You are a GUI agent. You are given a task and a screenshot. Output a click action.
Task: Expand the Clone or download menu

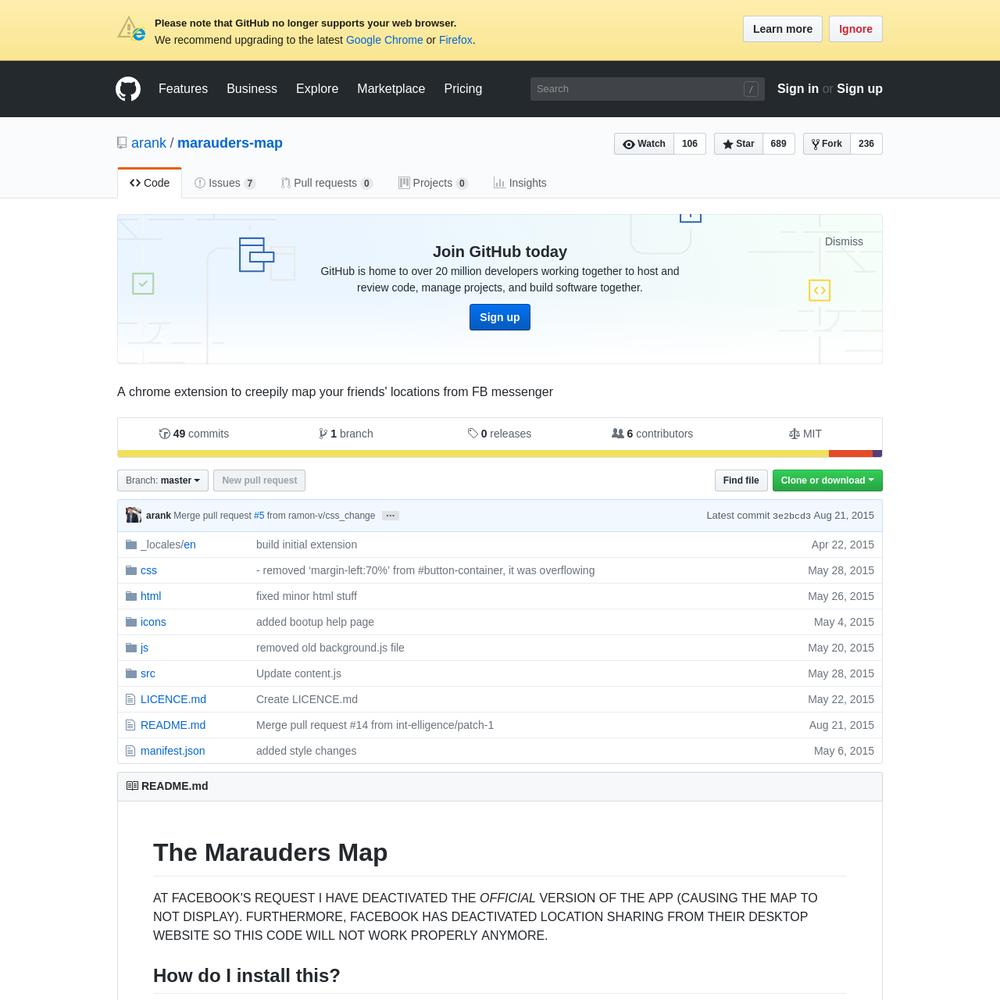click(x=827, y=480)
